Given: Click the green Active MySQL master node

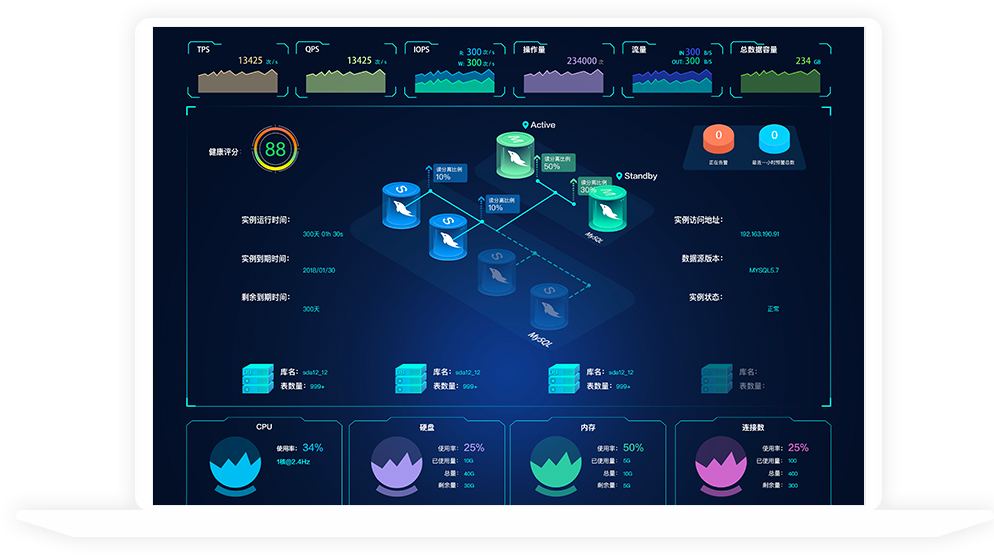Looking at the screenshot, I should tap(515, 155).
